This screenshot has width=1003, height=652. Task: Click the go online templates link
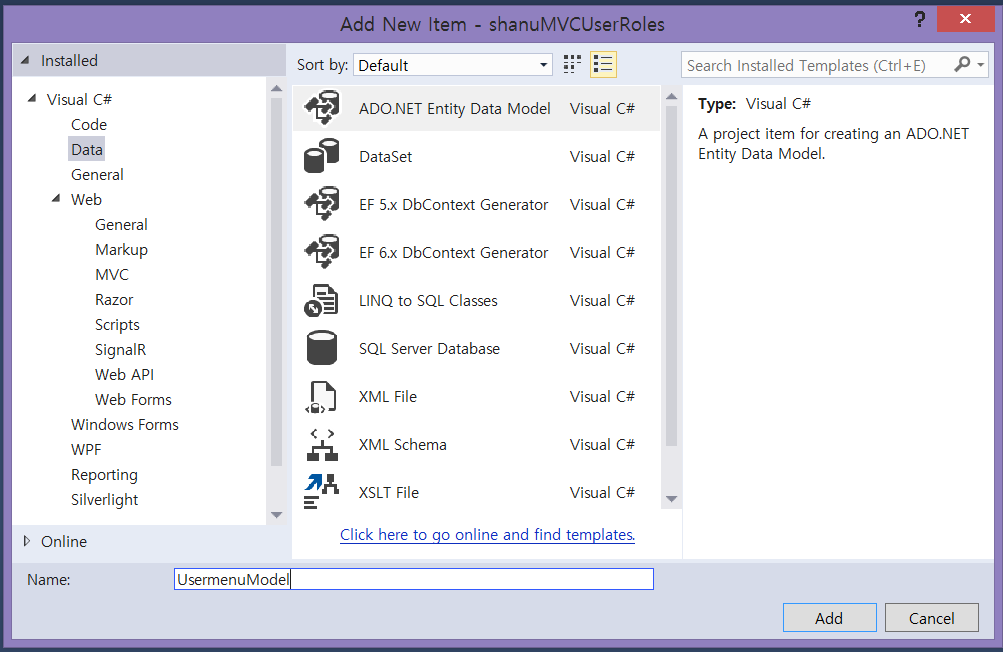(x=487, y=535)
